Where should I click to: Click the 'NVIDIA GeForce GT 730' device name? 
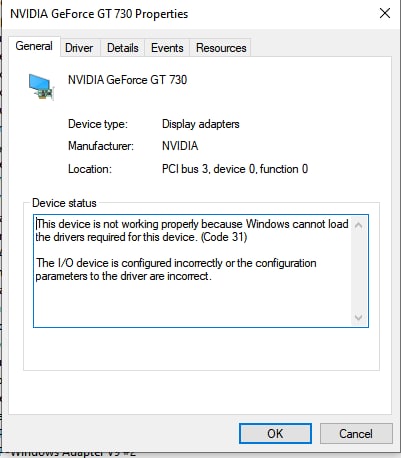(127, 80)
